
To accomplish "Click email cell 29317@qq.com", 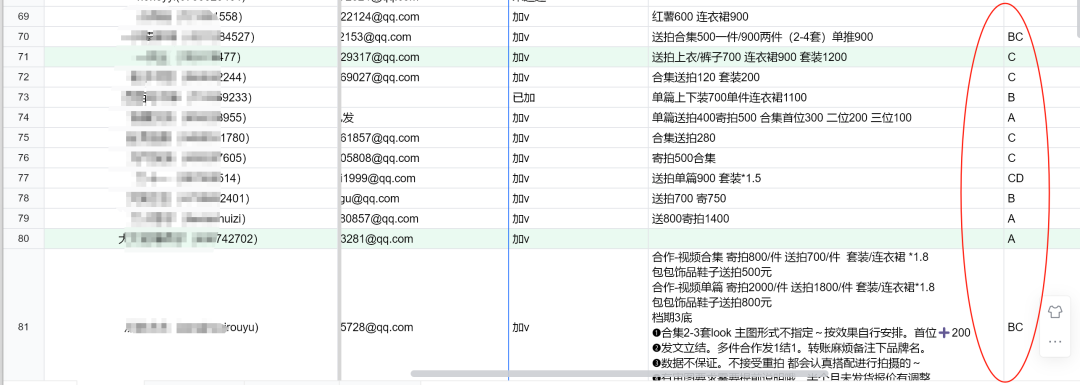I will click(x=424, y=56).
